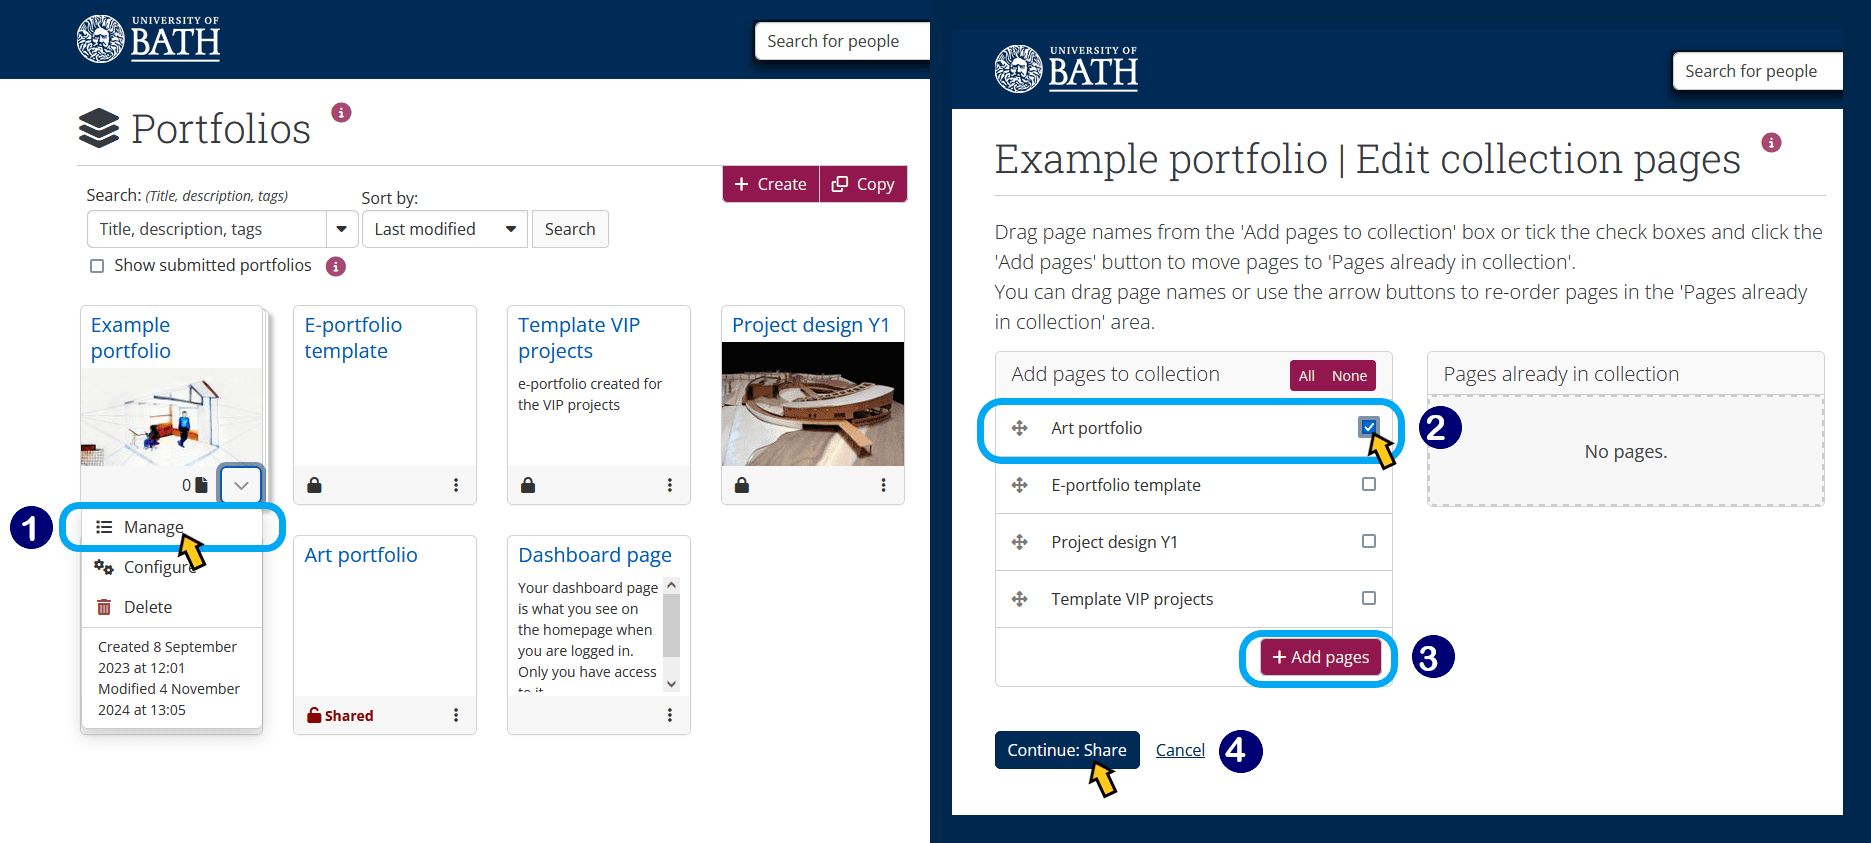The width and height of the screenshot is (1871, 843).
Task: Collapse the Example portfolio options chevron
Action: click(x=240, y=484)
